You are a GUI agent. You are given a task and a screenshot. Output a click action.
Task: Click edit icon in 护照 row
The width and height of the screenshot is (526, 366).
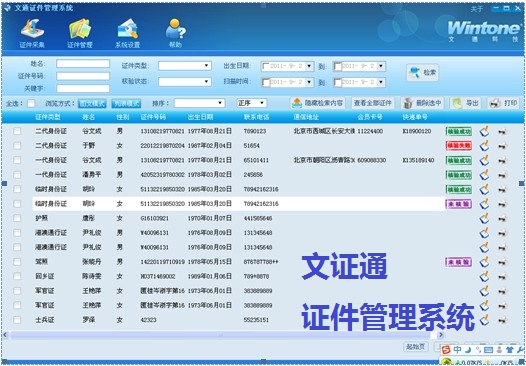coord(484,218)
